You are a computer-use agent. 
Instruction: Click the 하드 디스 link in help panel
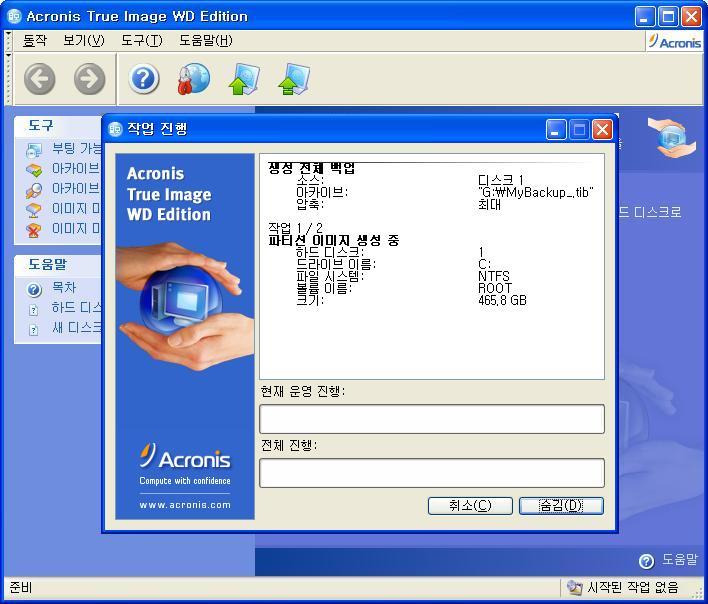[x=76, y=307]
